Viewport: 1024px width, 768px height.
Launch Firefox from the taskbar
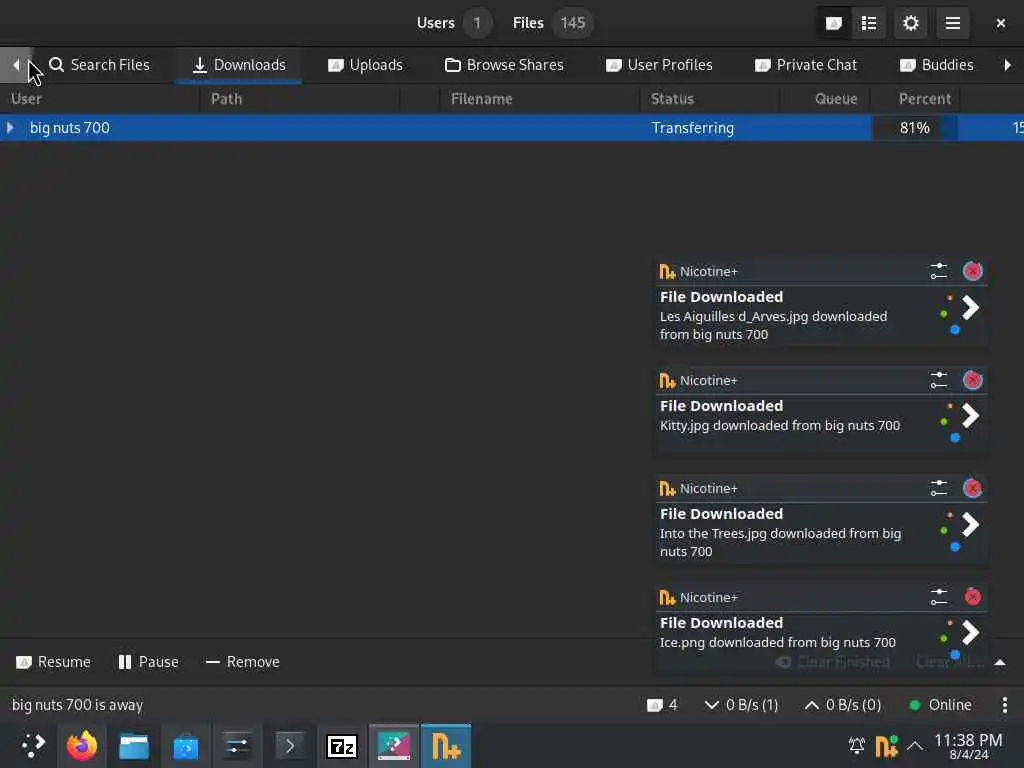point(82,746)
